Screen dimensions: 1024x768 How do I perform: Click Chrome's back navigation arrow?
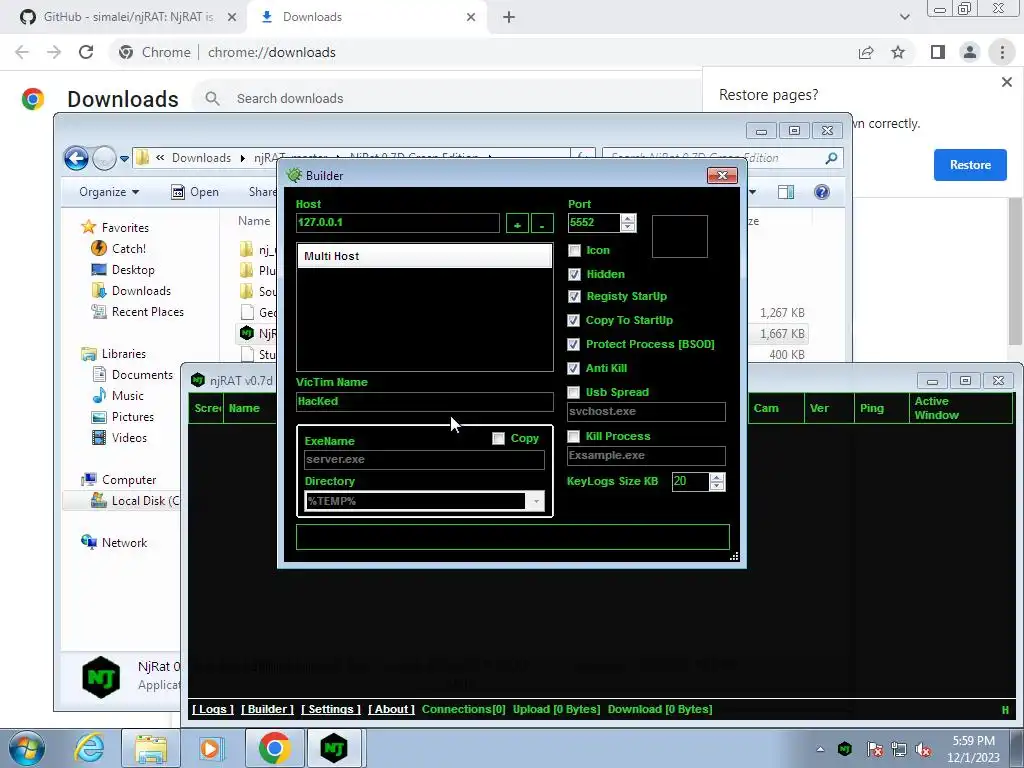[x=22, y=52]
